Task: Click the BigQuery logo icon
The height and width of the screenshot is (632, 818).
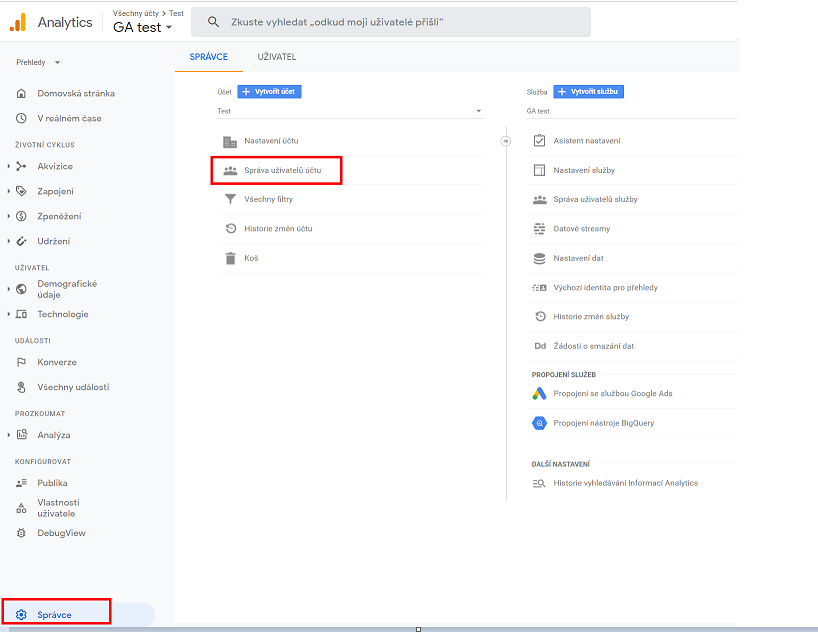Action: tap(539, 423)
